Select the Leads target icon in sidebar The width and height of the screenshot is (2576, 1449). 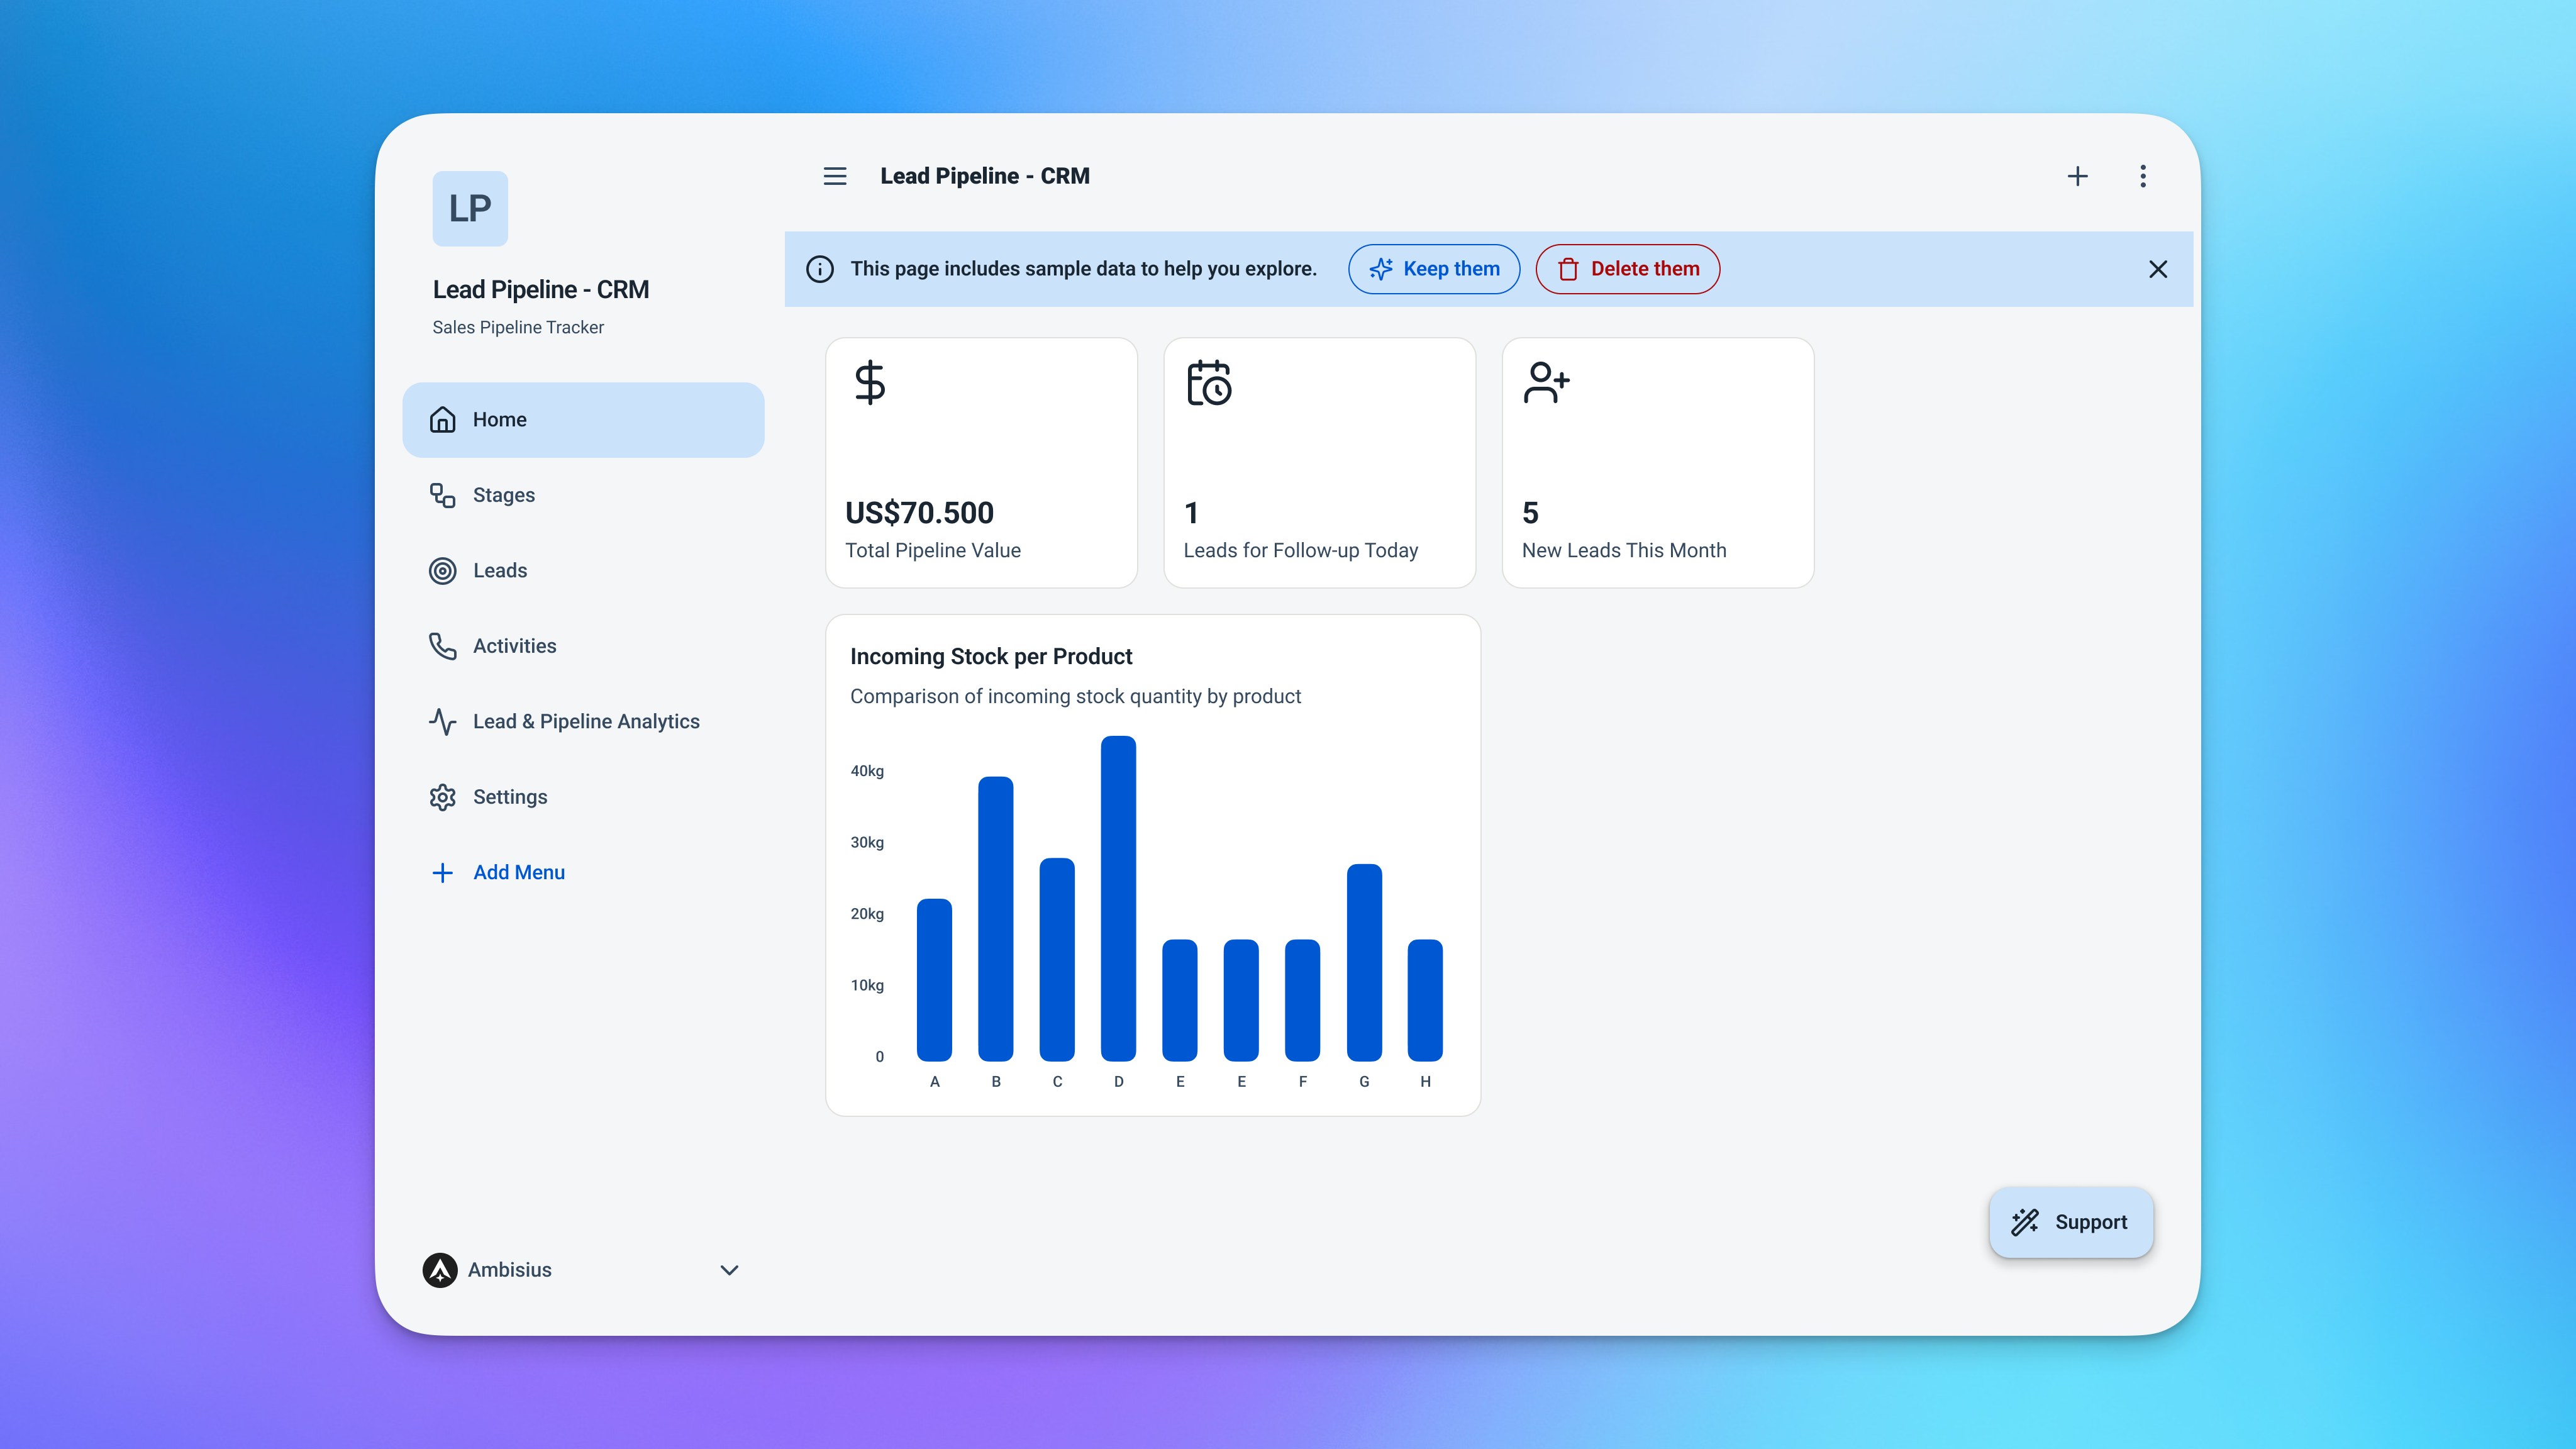tap(443, 570)
